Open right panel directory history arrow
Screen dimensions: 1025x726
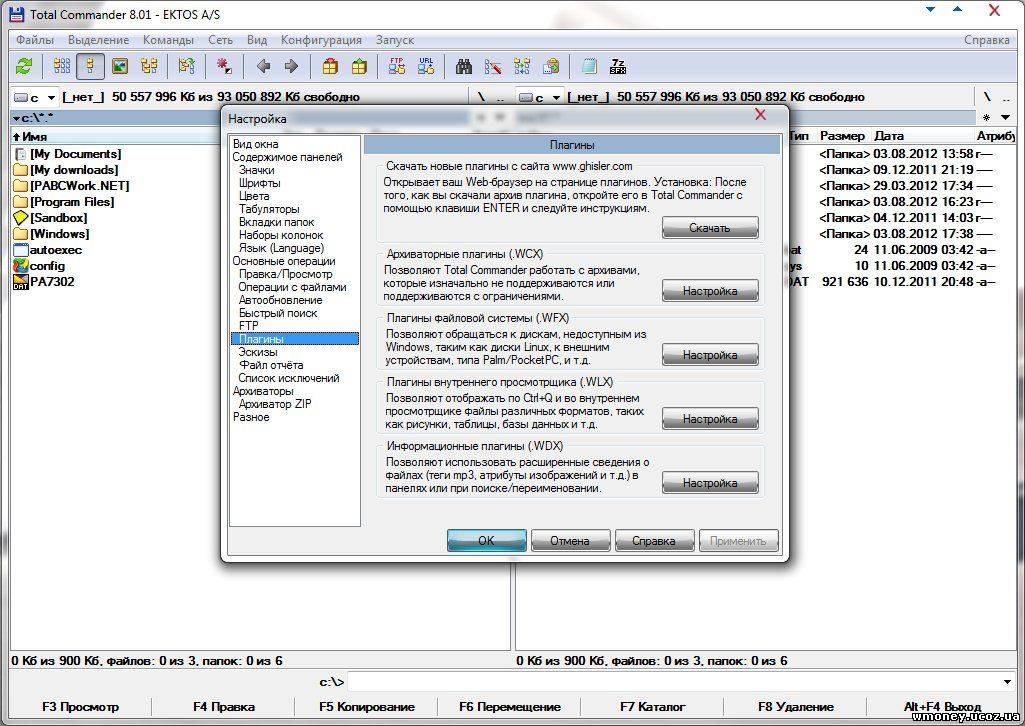pyautogui.click(x=1005, y=118)
